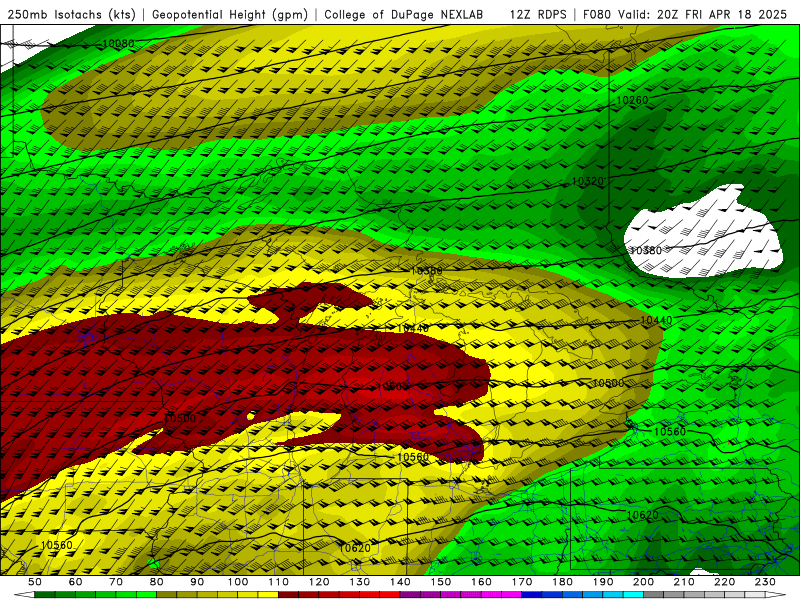Viewport: 800px width, 600px height.
Task: Click the "F080" forecast hour text
Action: click(597, 15)
